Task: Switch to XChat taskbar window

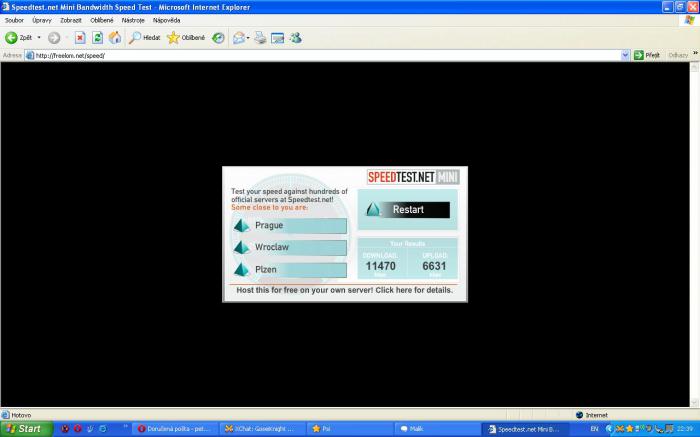Action: tap(263, 429)
